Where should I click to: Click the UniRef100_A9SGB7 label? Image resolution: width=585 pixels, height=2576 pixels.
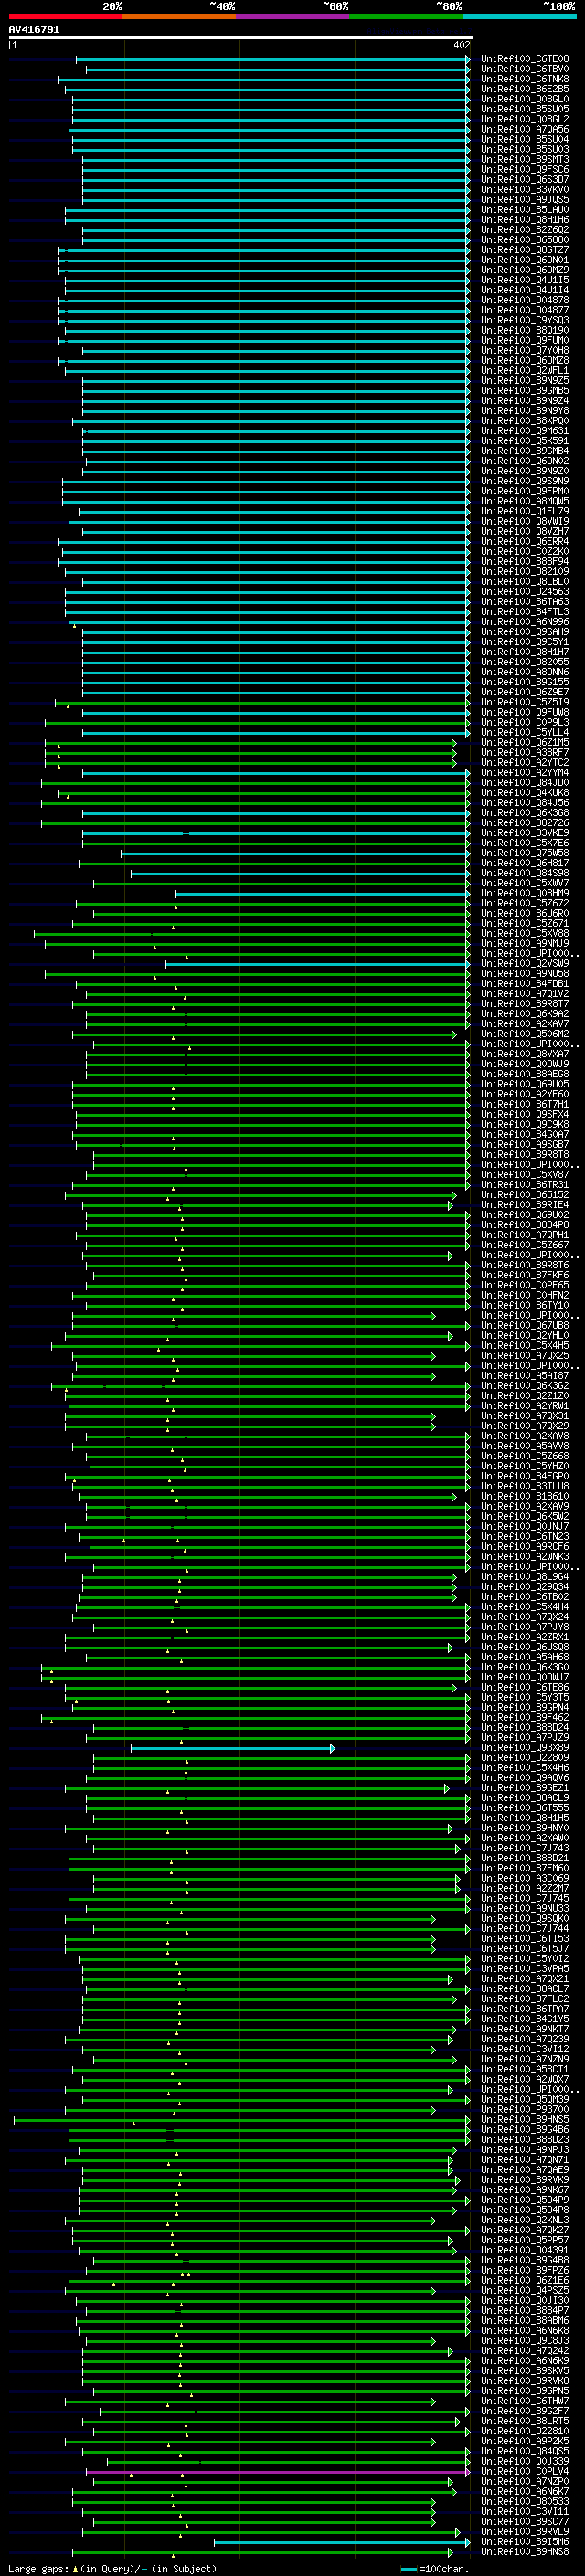point(524,1144)
